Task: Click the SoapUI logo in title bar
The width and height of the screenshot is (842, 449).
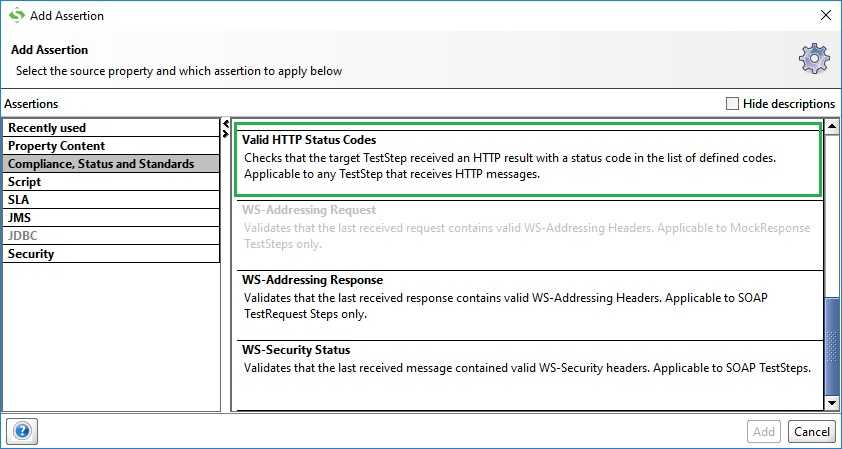Action: tap(17, 16)
